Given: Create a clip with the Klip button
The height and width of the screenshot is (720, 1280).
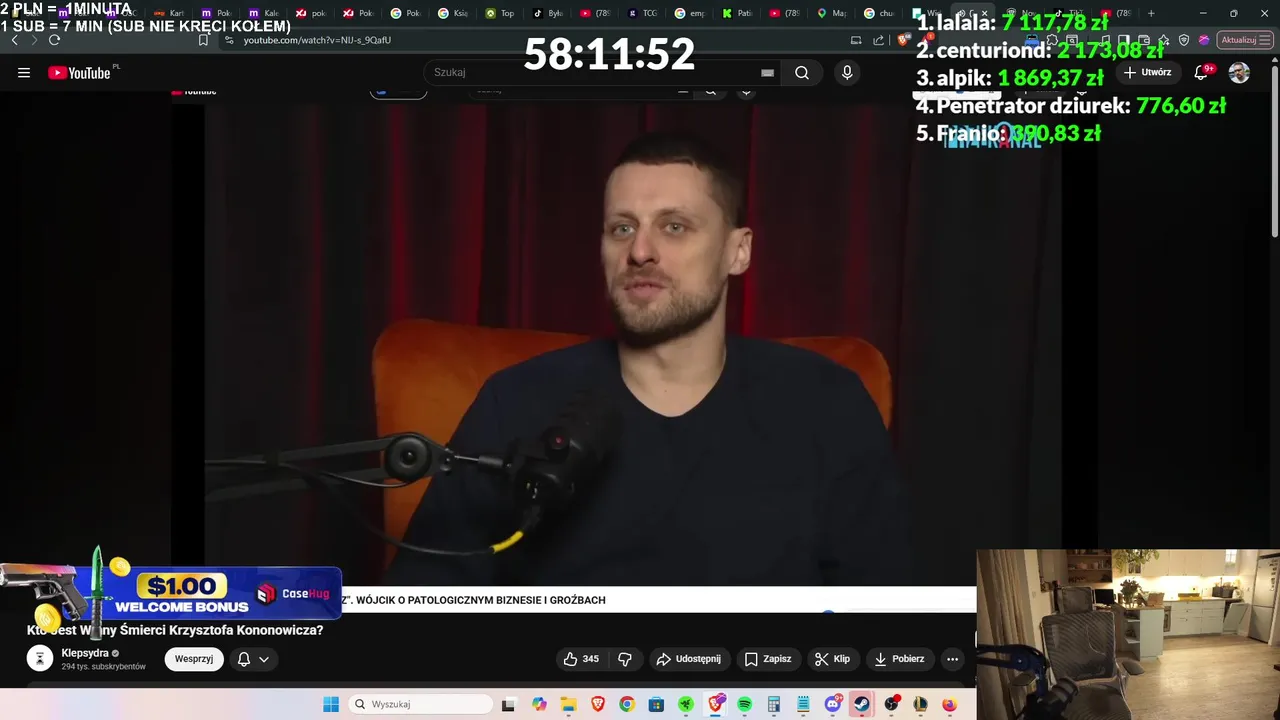Looking at the screenshot, I should 833,659.
